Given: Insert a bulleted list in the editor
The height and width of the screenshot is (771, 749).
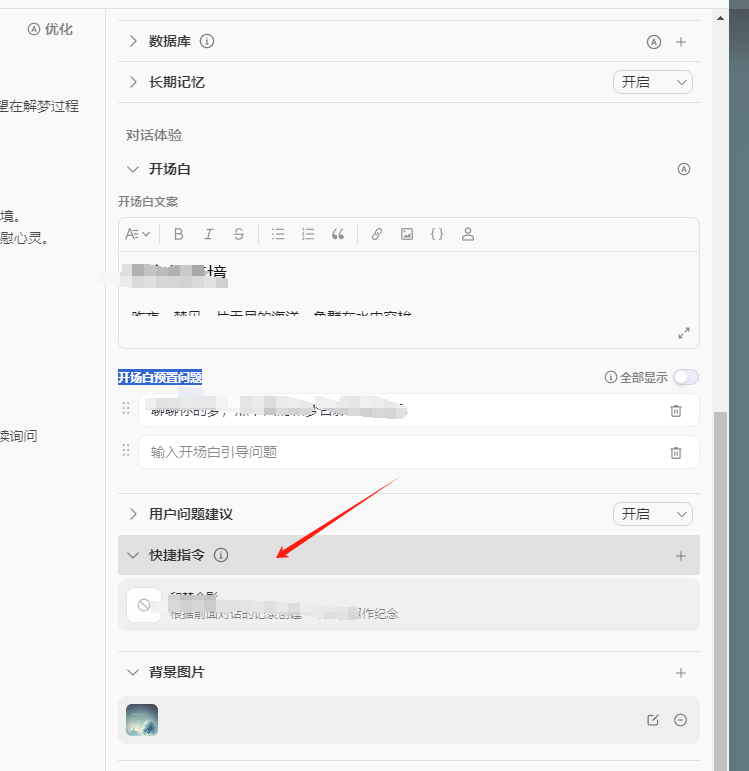Looking at the screenshot, I should (x=278, y=234).
